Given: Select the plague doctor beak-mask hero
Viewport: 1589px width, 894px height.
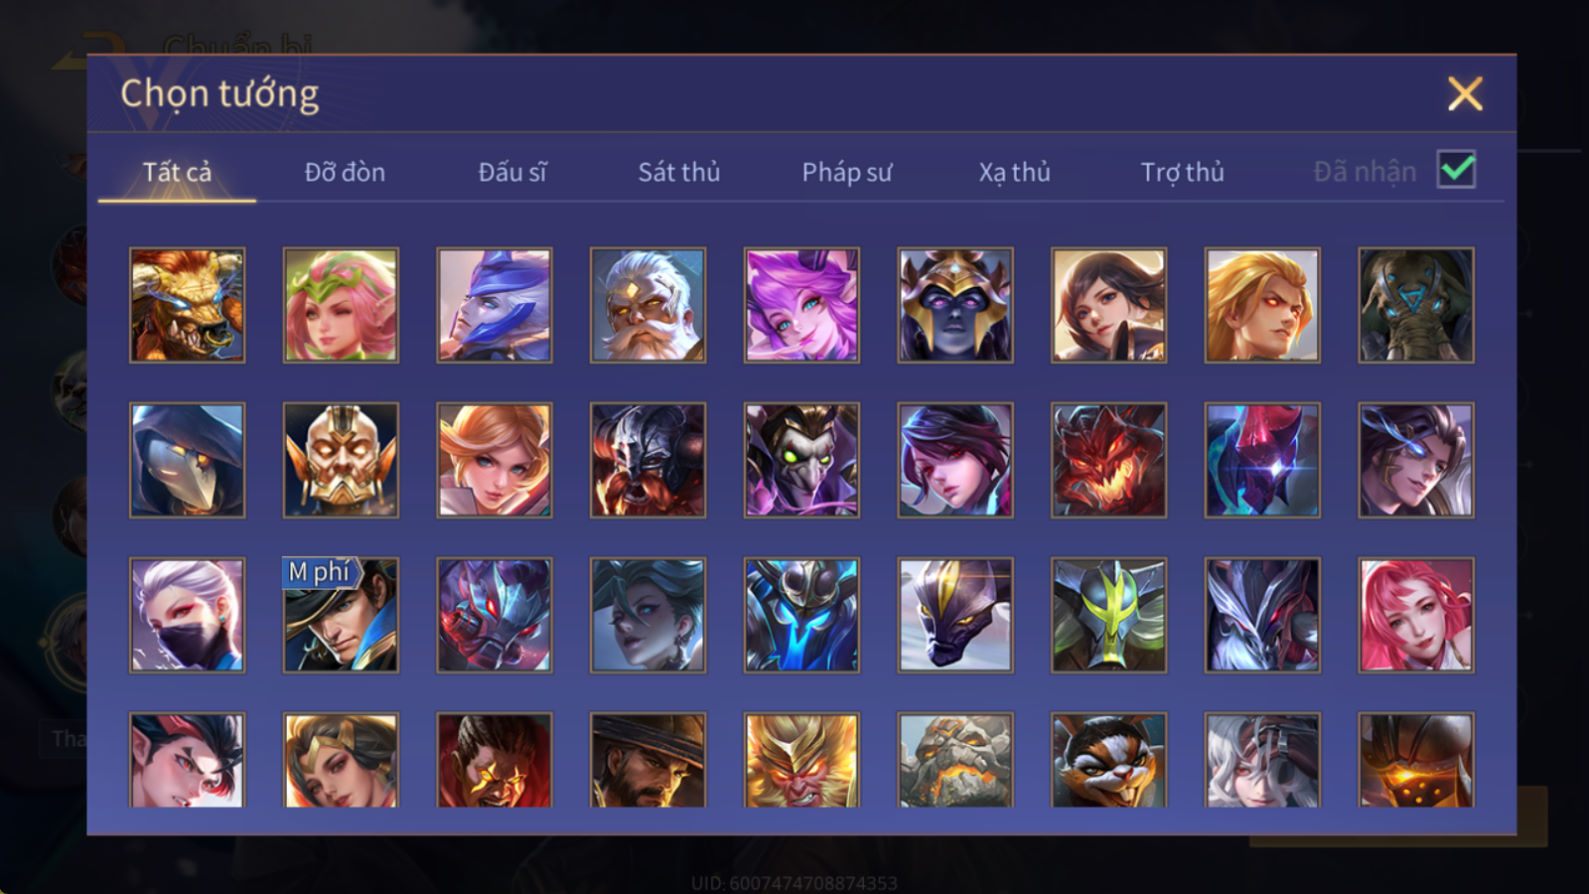Looking at the screenshot, I should tap(187, 460).
